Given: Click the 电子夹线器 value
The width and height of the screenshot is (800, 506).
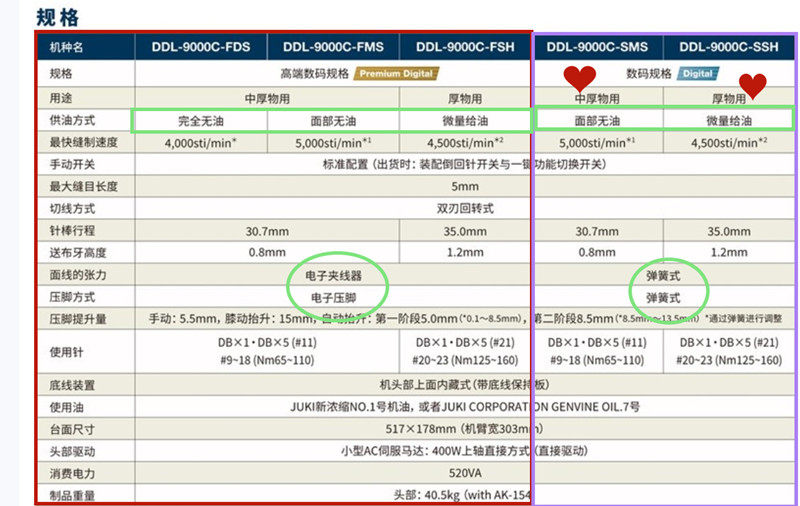Looking at the screenshot, I should click(x=333, y=275).
